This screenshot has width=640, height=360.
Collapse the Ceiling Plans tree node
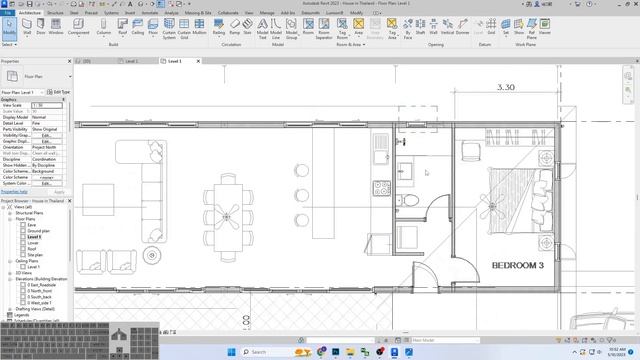coord(10,261)
